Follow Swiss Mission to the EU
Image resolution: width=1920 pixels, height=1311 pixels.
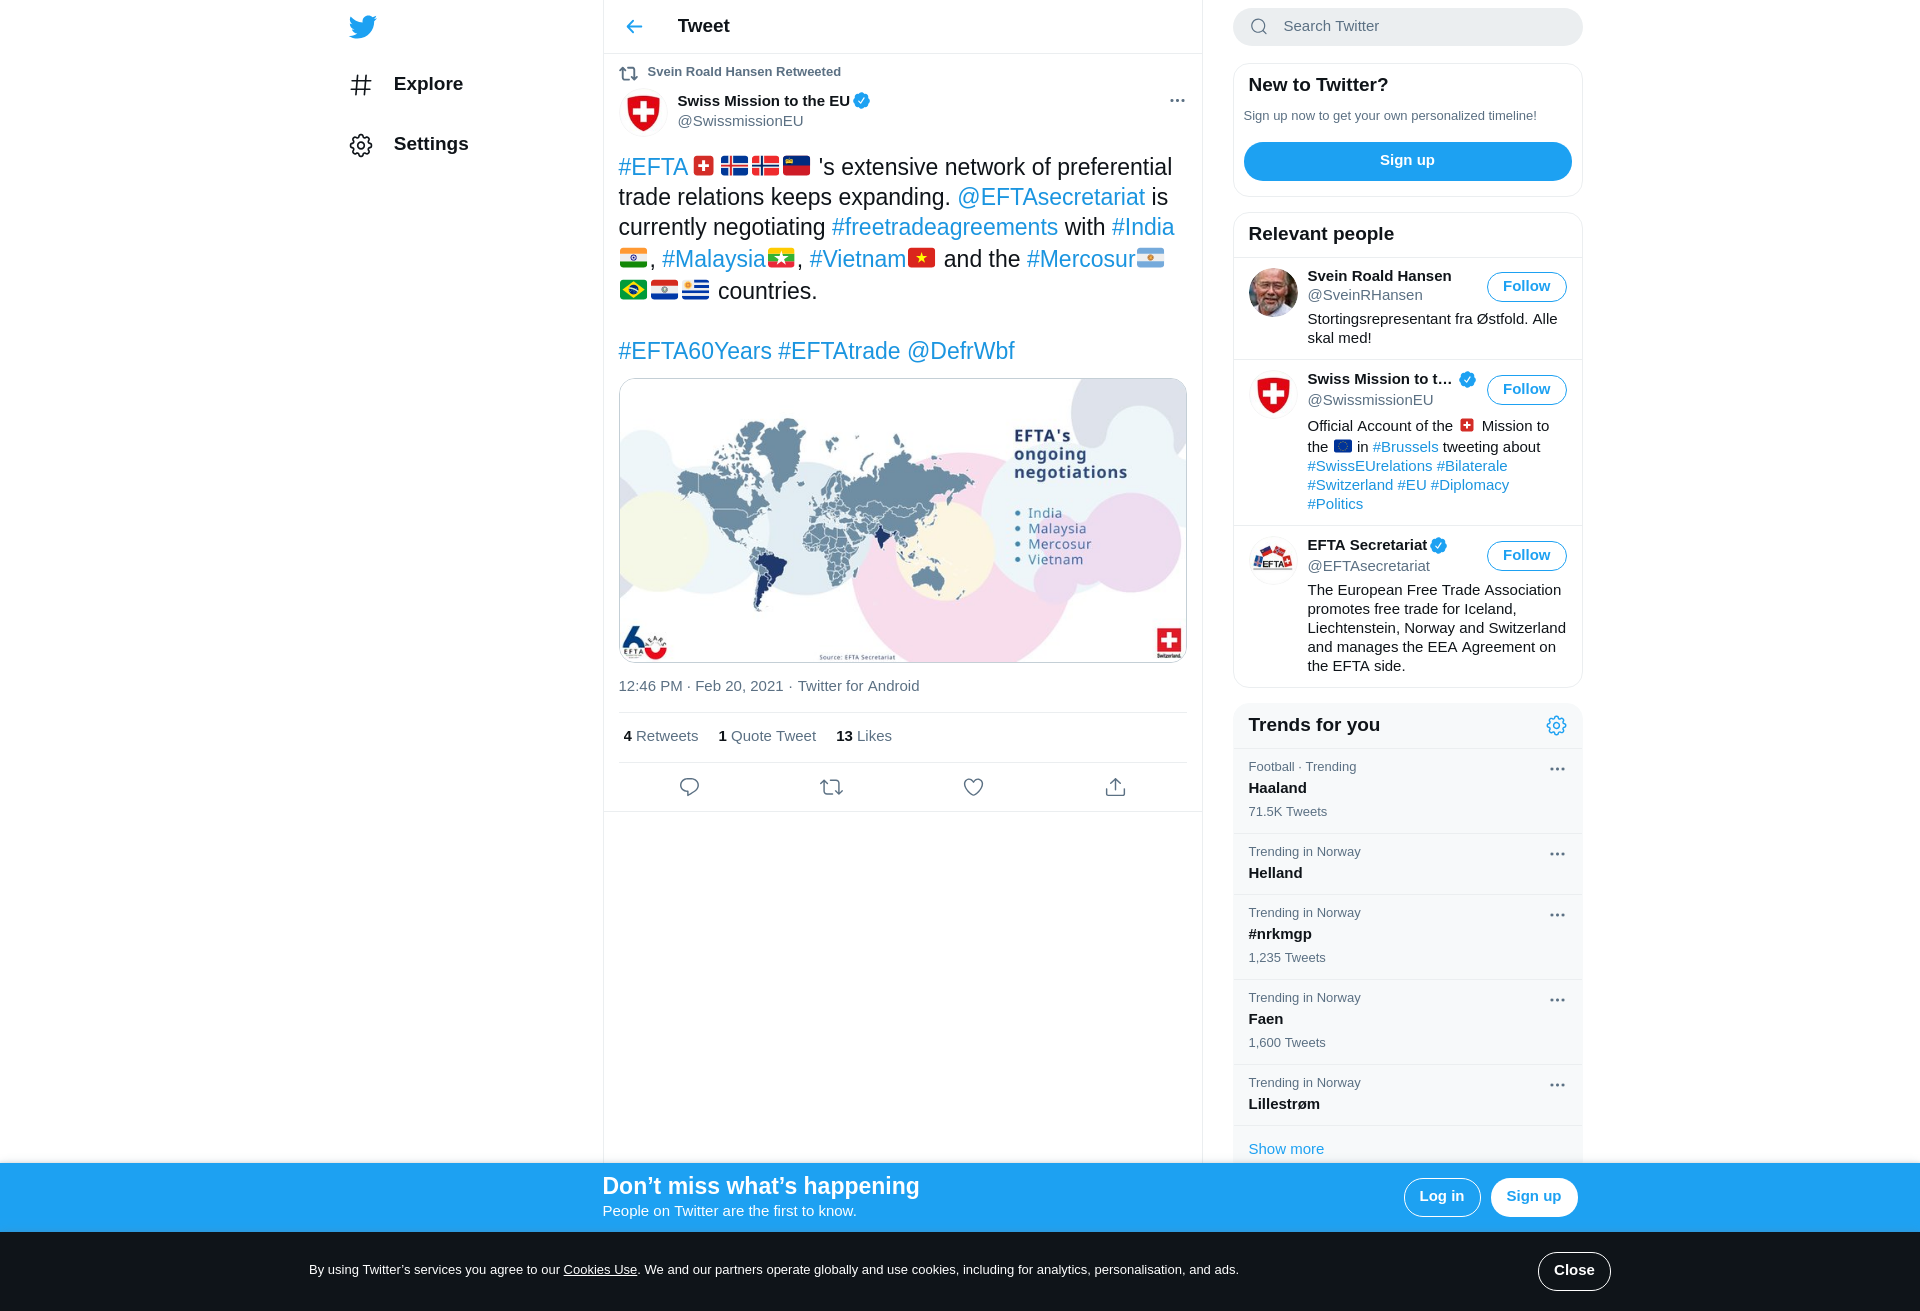tap(1526, 389)
